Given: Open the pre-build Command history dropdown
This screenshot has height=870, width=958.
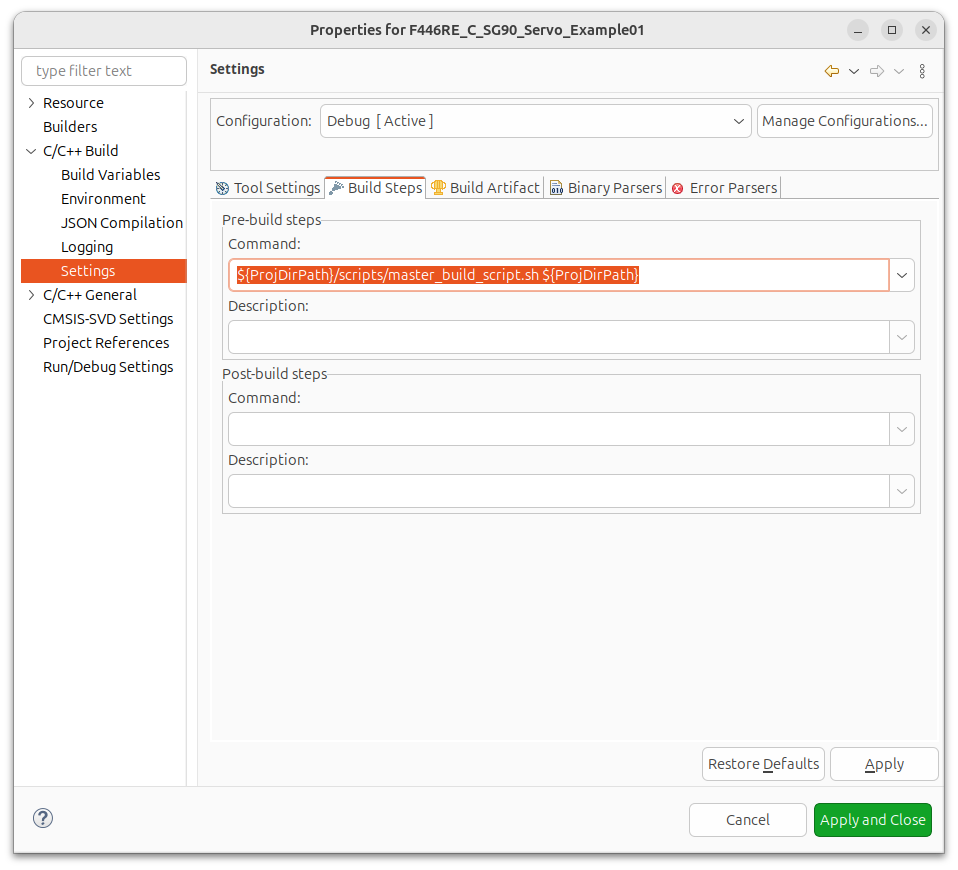Looking at the screenshot, I should tap(901, 275).
